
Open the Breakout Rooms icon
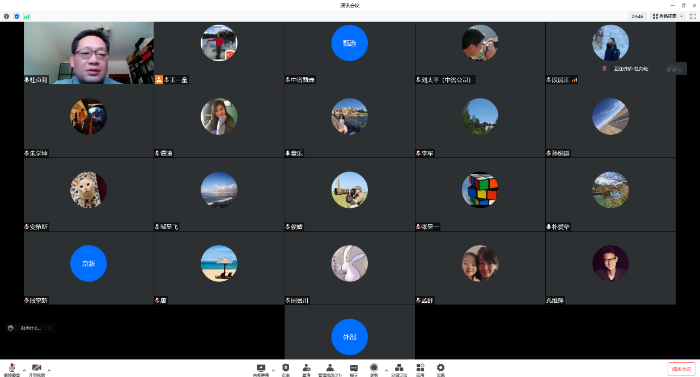pos(399,369)
